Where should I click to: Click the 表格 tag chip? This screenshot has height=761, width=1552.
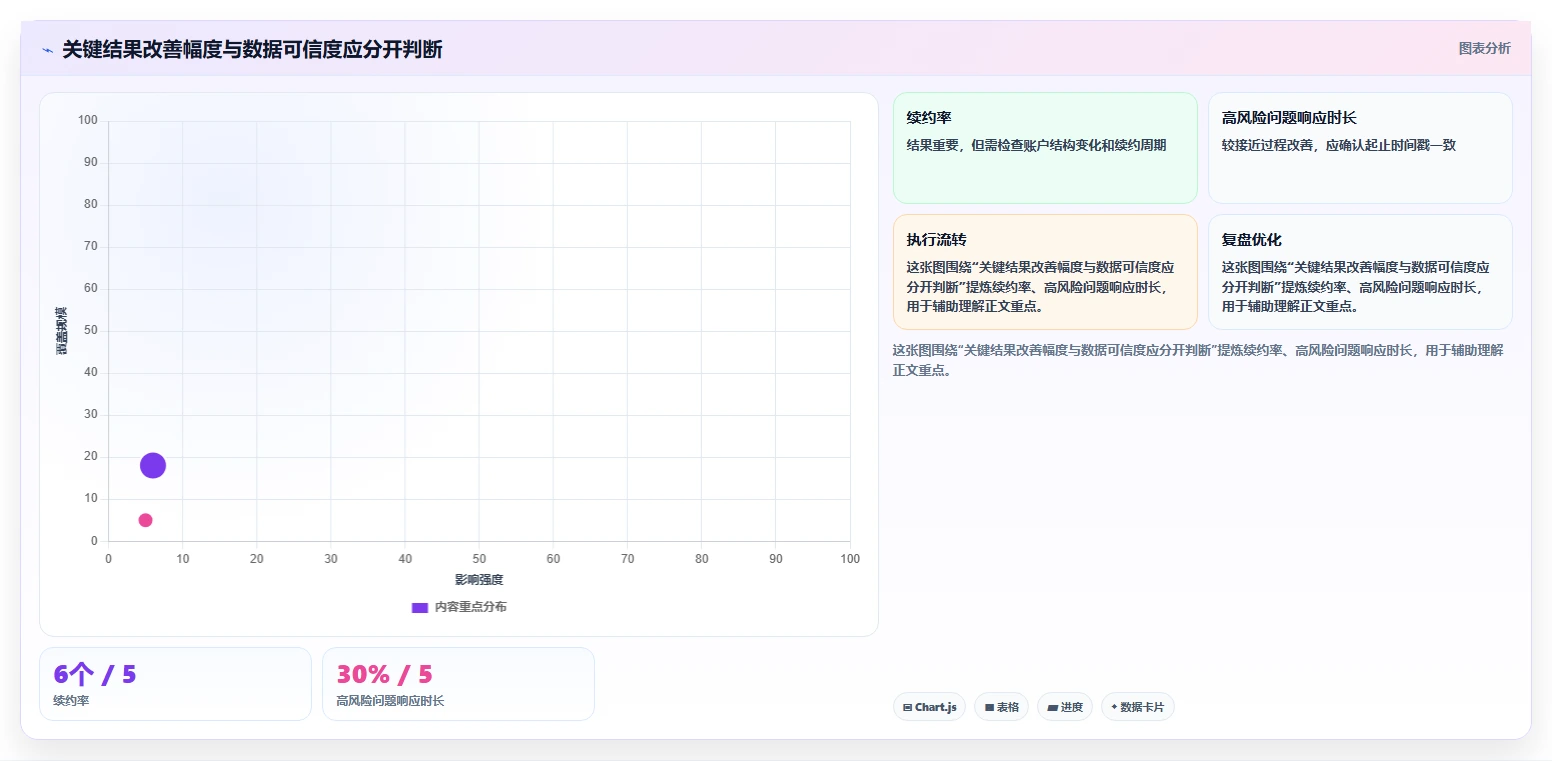pyautogui.click(x=1001, y=707)
